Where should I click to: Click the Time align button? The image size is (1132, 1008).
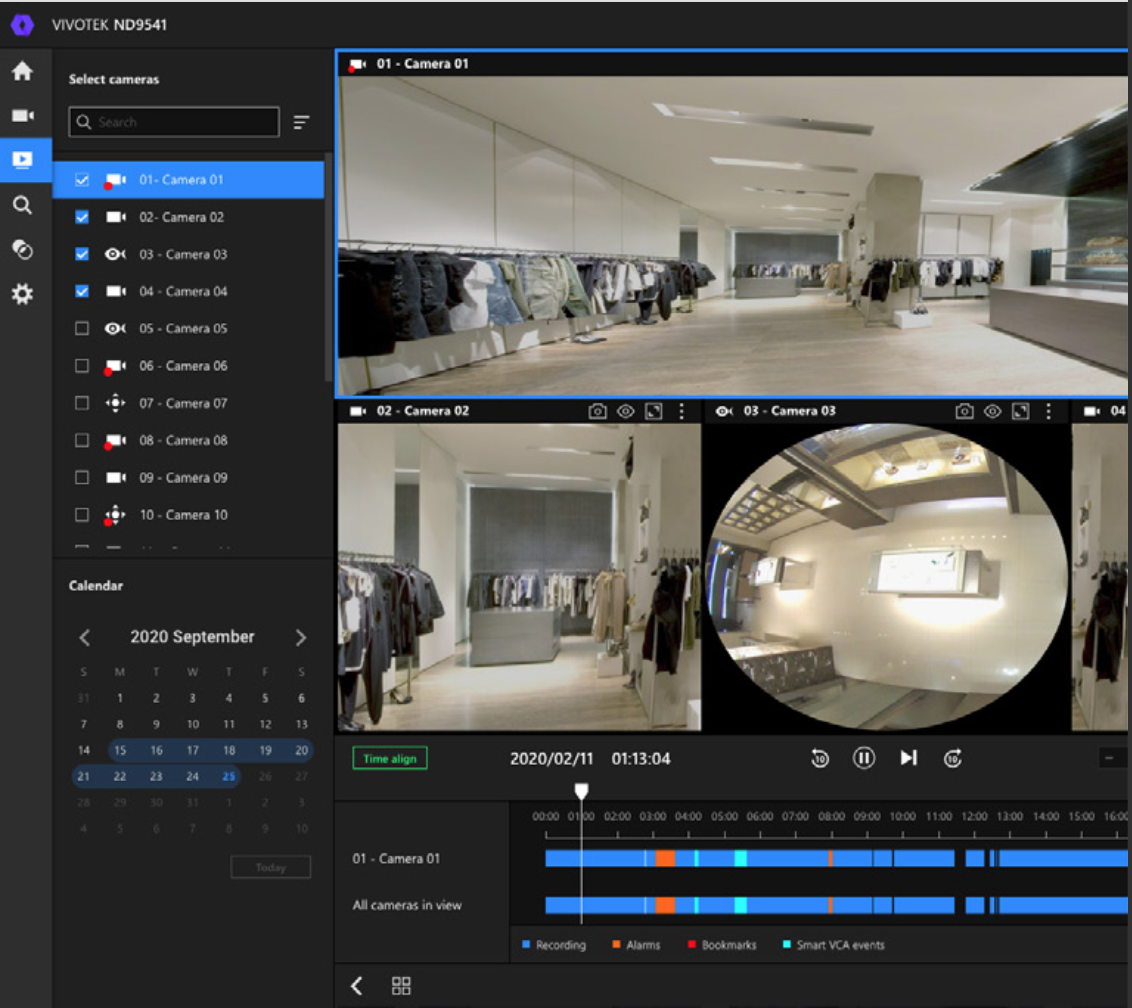coord(389,759)
